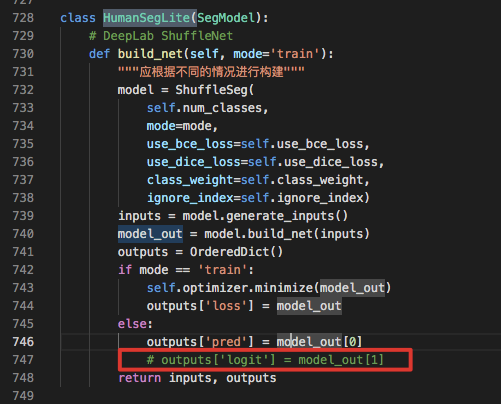
Task: Click the build_net function name on line 730
Action: [x=150, y=54]
